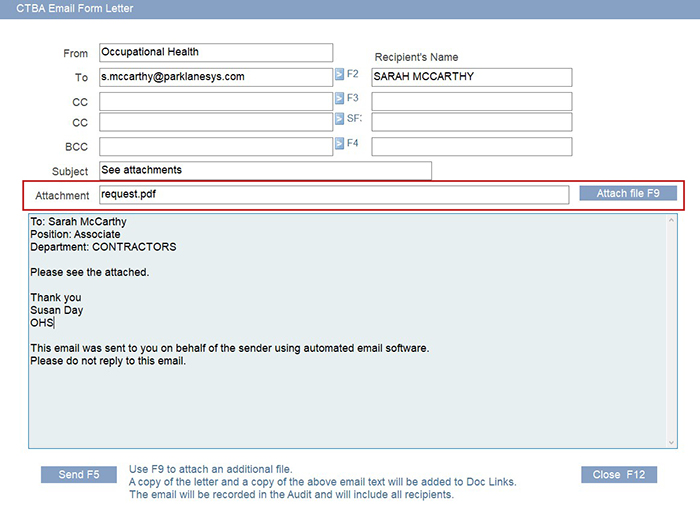Image resolution: width=700 pixels, height=506 pixels.
Task: Edit the Subject field
Action: click(x=265, y=171)
